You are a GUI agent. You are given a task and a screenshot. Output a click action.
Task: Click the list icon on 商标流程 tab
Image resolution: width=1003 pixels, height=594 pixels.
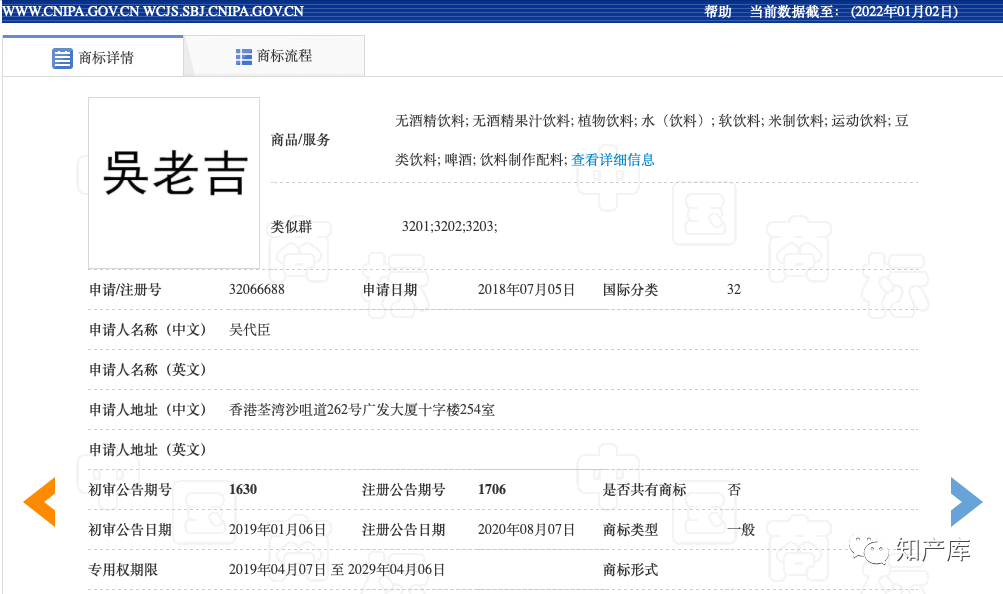[243, 56]
